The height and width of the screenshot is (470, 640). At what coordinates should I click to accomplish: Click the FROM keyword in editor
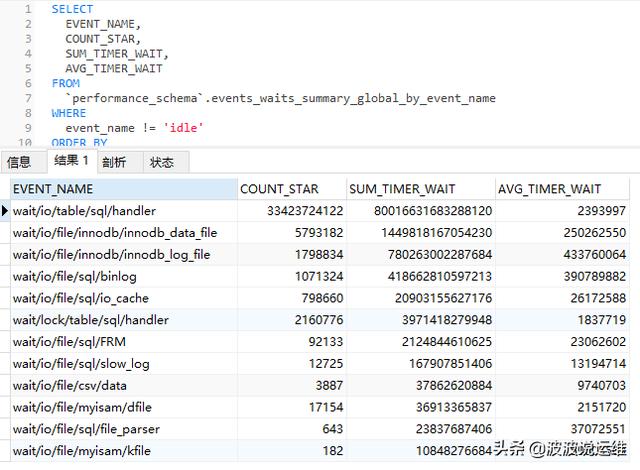point(66,83)
